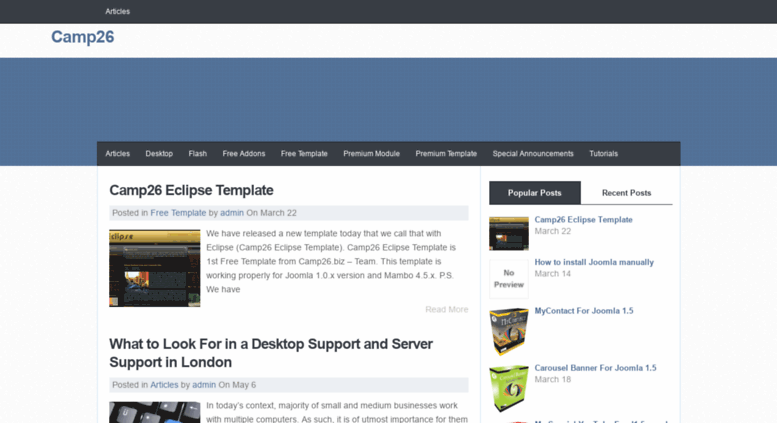Open Special Announcements menu item
The height and width of the screenshot is (423, 777).
click(x=533, y=154)
